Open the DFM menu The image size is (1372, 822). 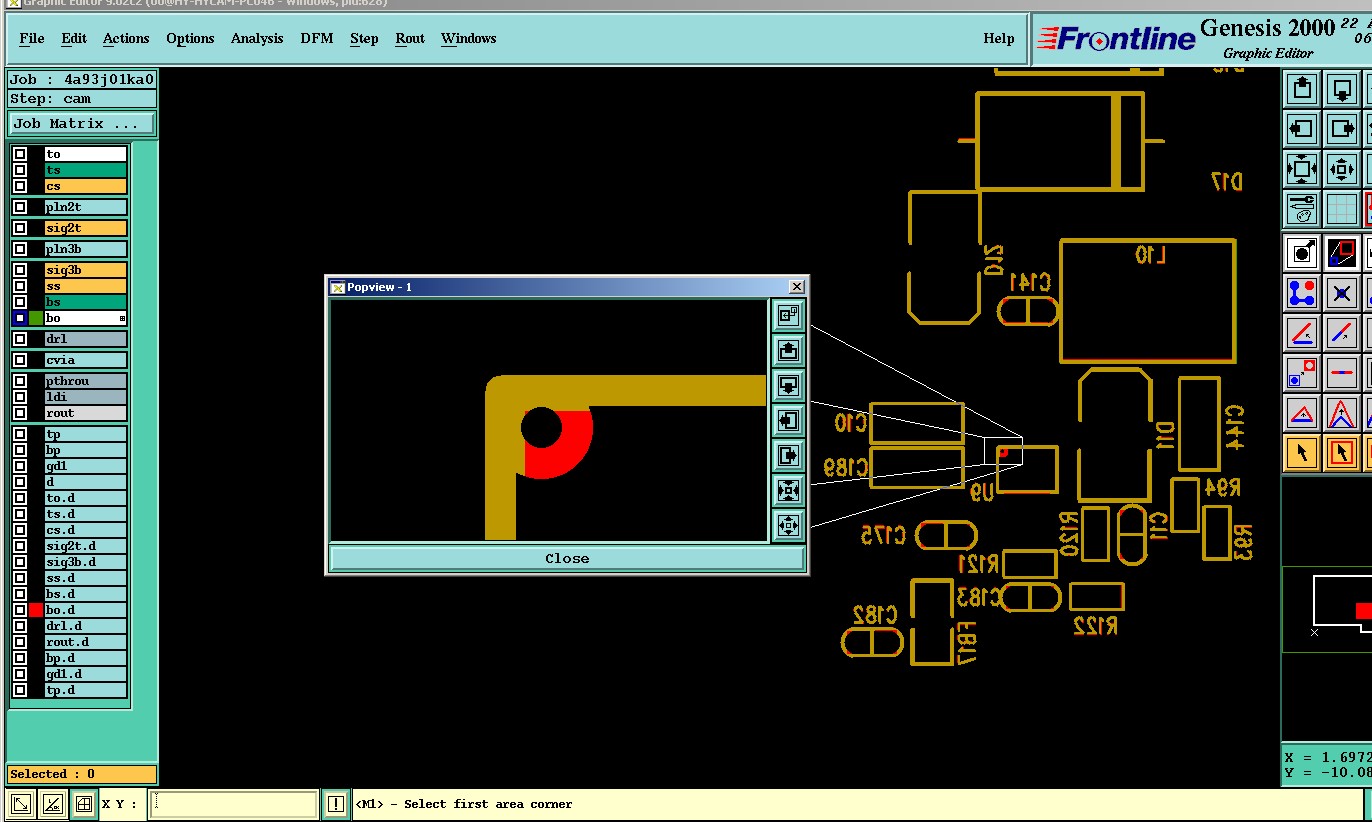click(x=317, y=39)
